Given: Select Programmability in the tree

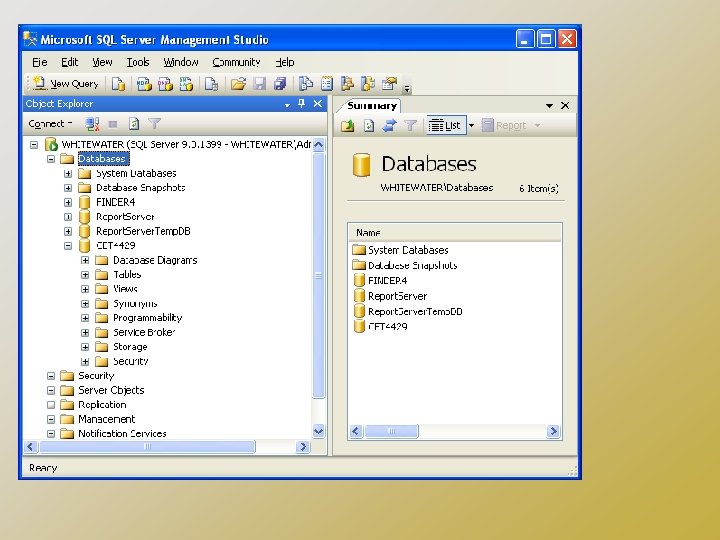Looking at the screenshot, I should coord(147,318).
